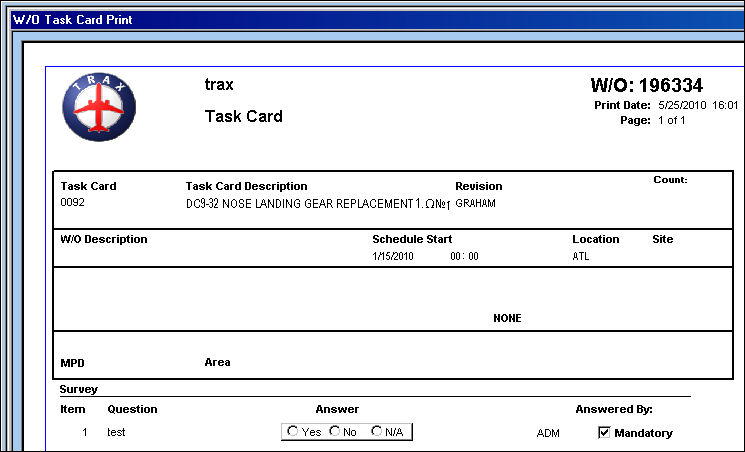
Task: Click the W/O: 196334 number heading
Action: [647, 85]
